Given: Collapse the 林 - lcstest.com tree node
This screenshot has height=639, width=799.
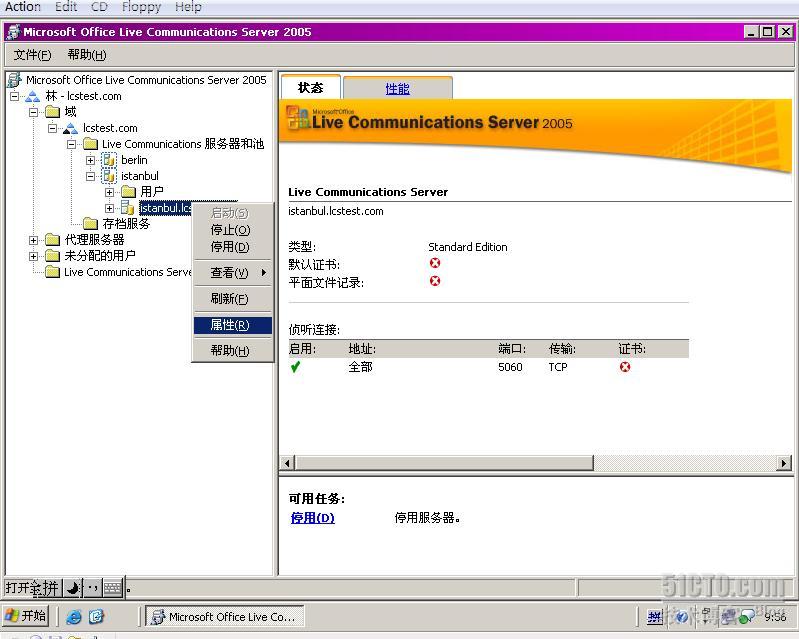Looking at the screenshot, I should pyautogui.click(x=14, y=96).
